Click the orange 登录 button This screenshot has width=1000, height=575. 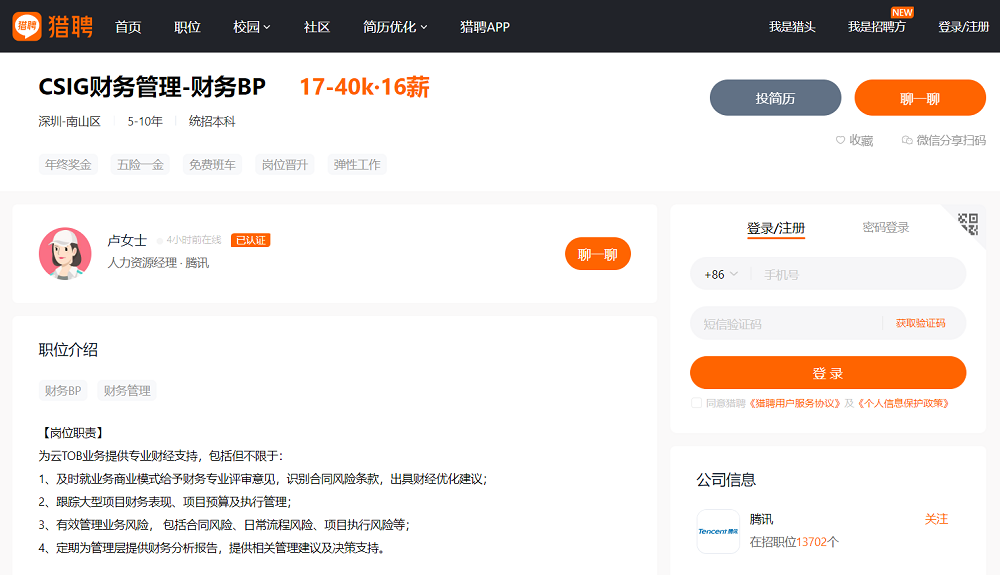(x=828, y=373)
